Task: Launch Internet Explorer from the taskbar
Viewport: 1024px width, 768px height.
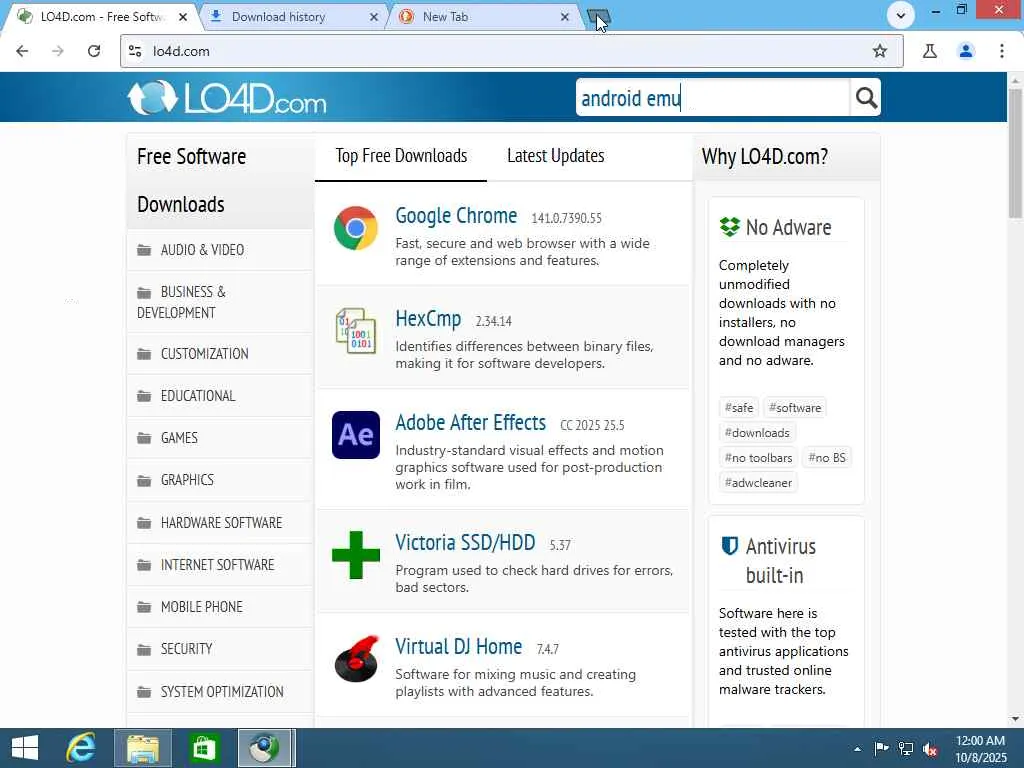Action: coord(81,748)
